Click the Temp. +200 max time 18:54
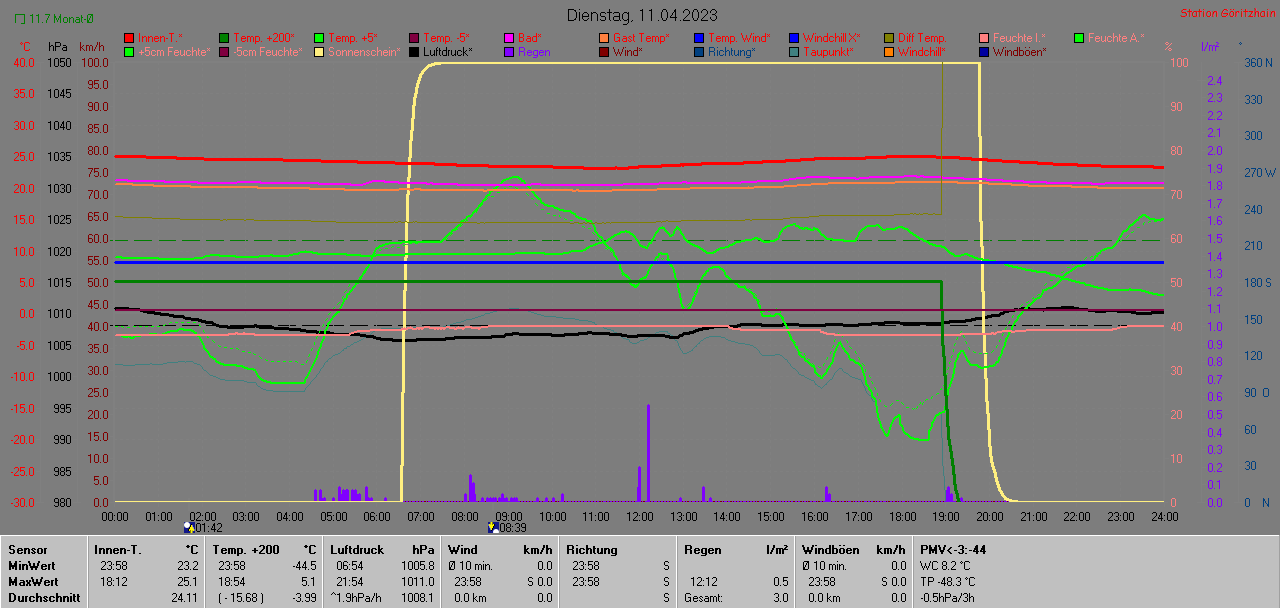The height and width of the screenshot is (608, 1280). [233, 582]
